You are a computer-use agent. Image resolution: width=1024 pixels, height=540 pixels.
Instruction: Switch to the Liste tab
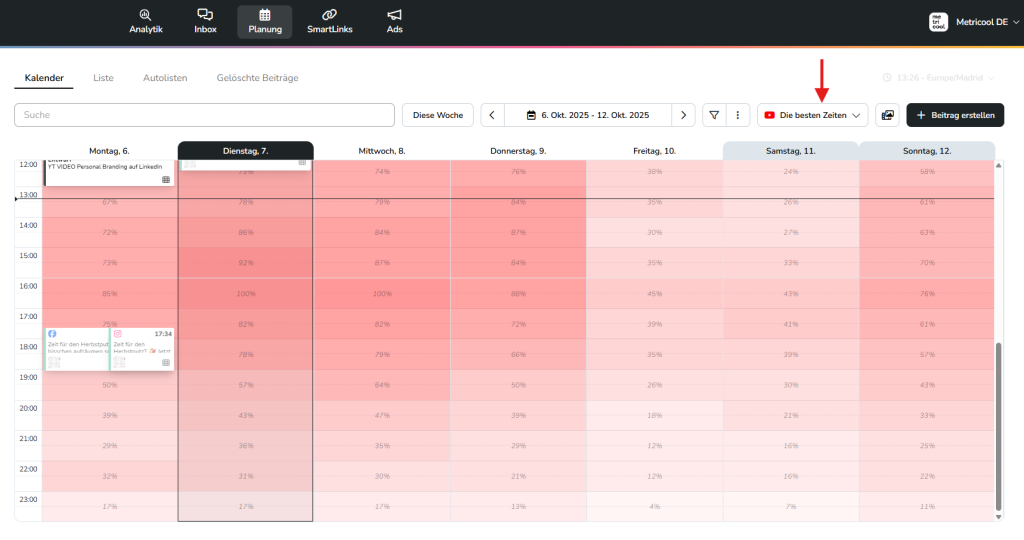pos(103,77)
